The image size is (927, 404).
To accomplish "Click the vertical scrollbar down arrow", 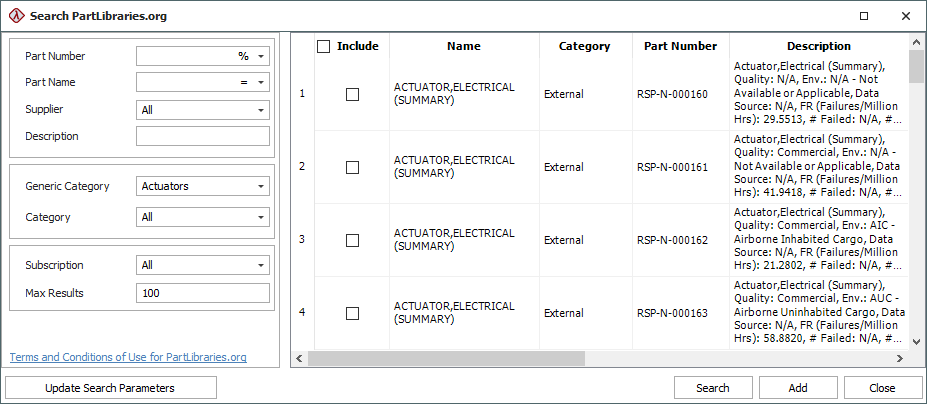I will tap(916, 341).
